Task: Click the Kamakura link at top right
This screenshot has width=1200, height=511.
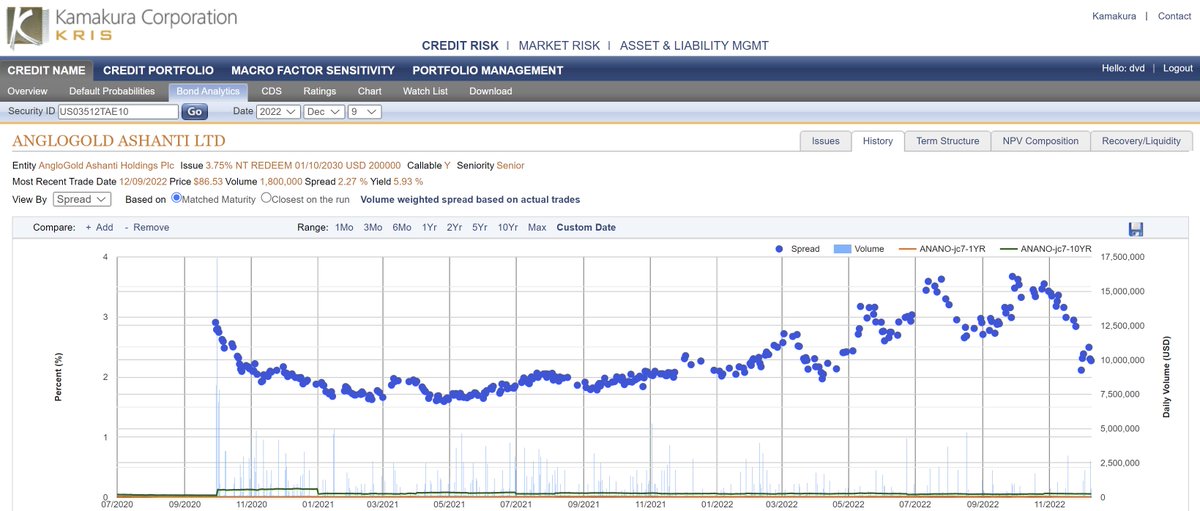Action: tap(1114, 16)
